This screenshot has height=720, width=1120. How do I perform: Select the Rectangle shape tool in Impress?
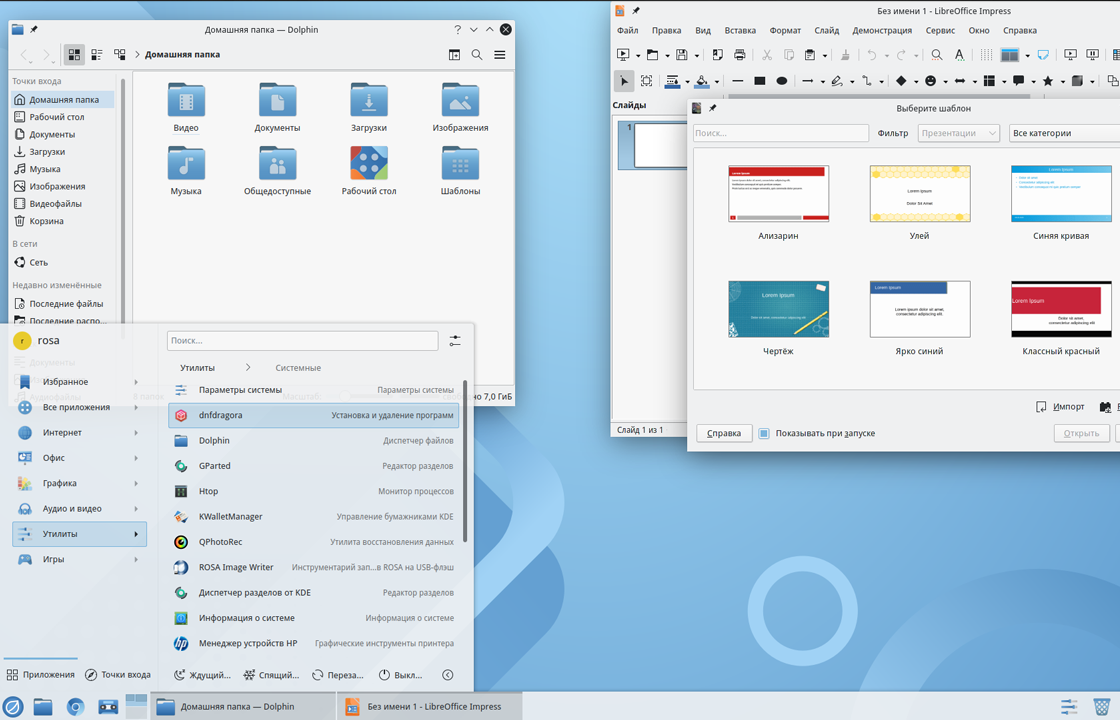[x=759, y=81]
